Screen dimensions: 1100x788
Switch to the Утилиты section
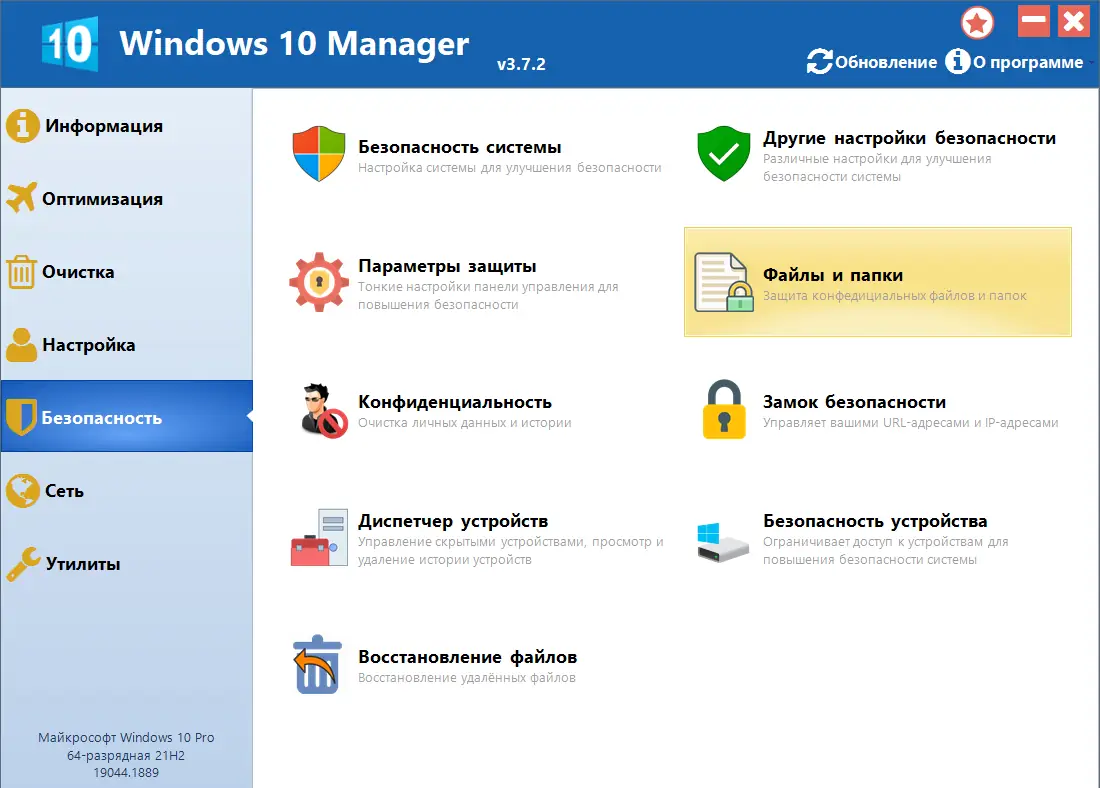[126, 564]
